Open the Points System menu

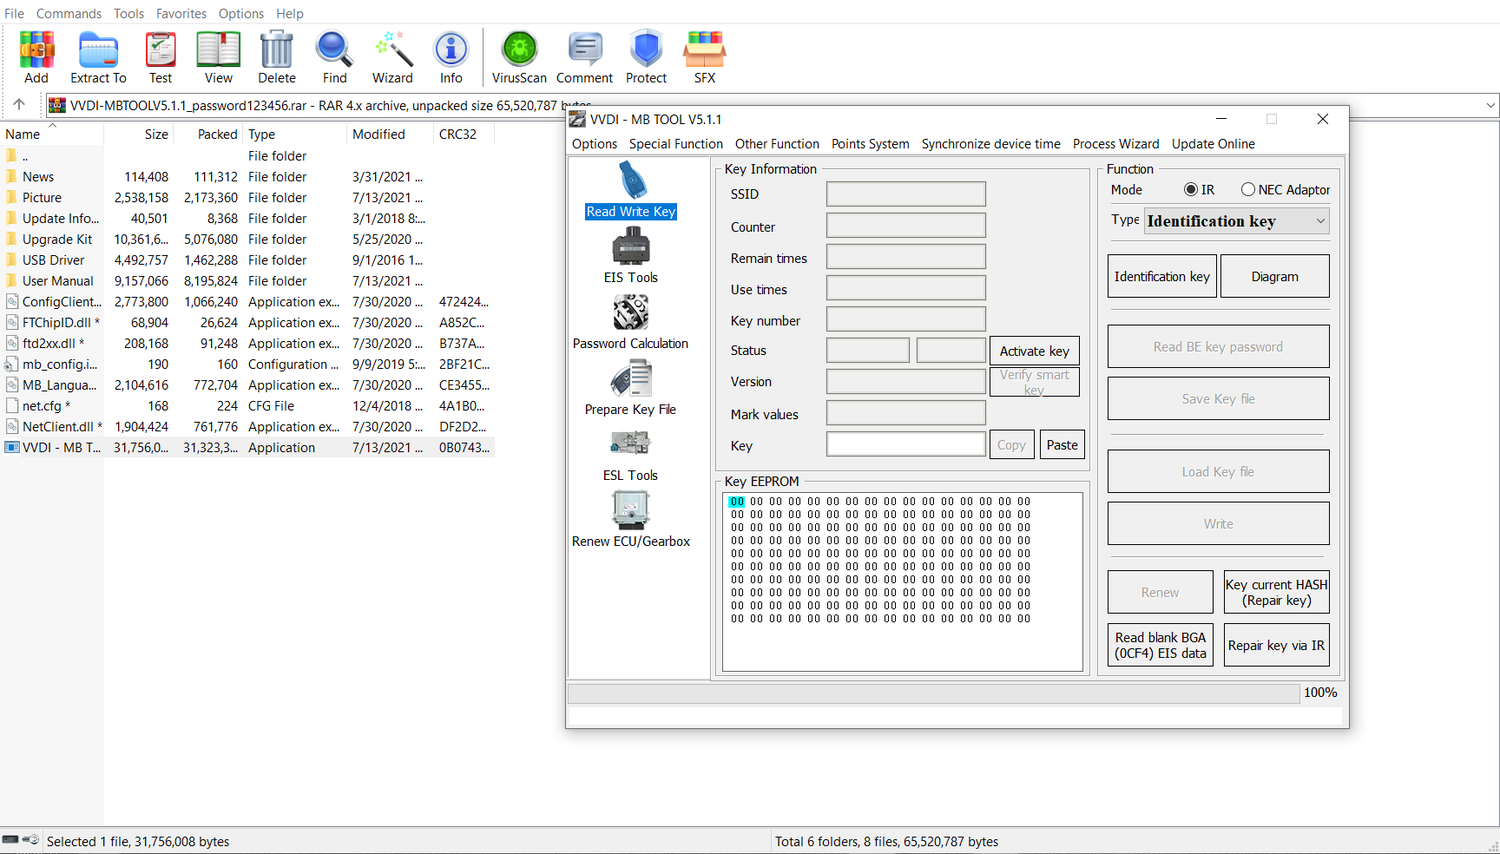(x=870, y=143)
